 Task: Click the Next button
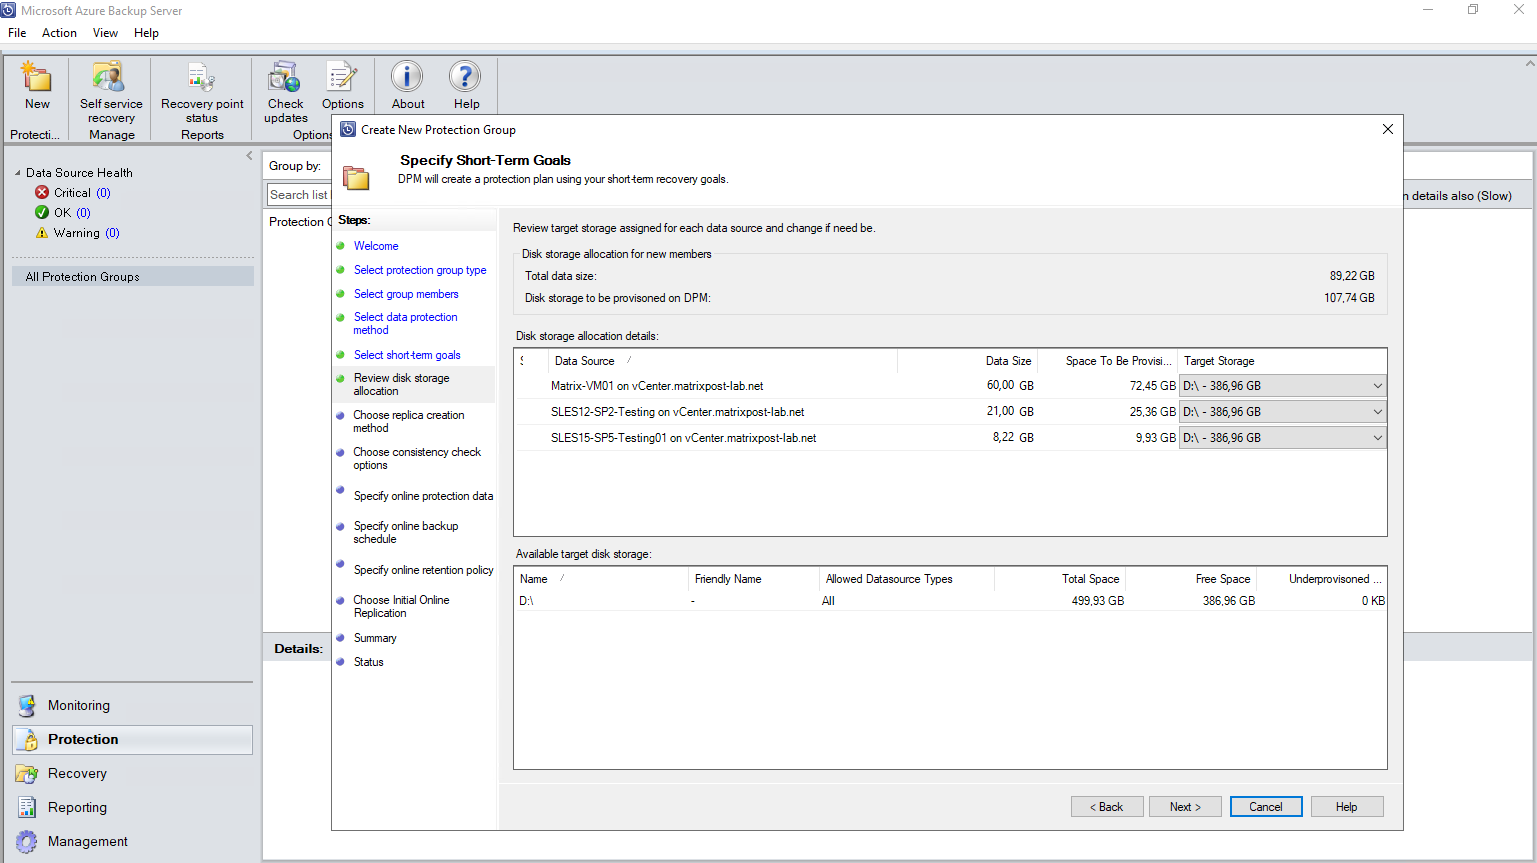click(x=1186, y=807)
